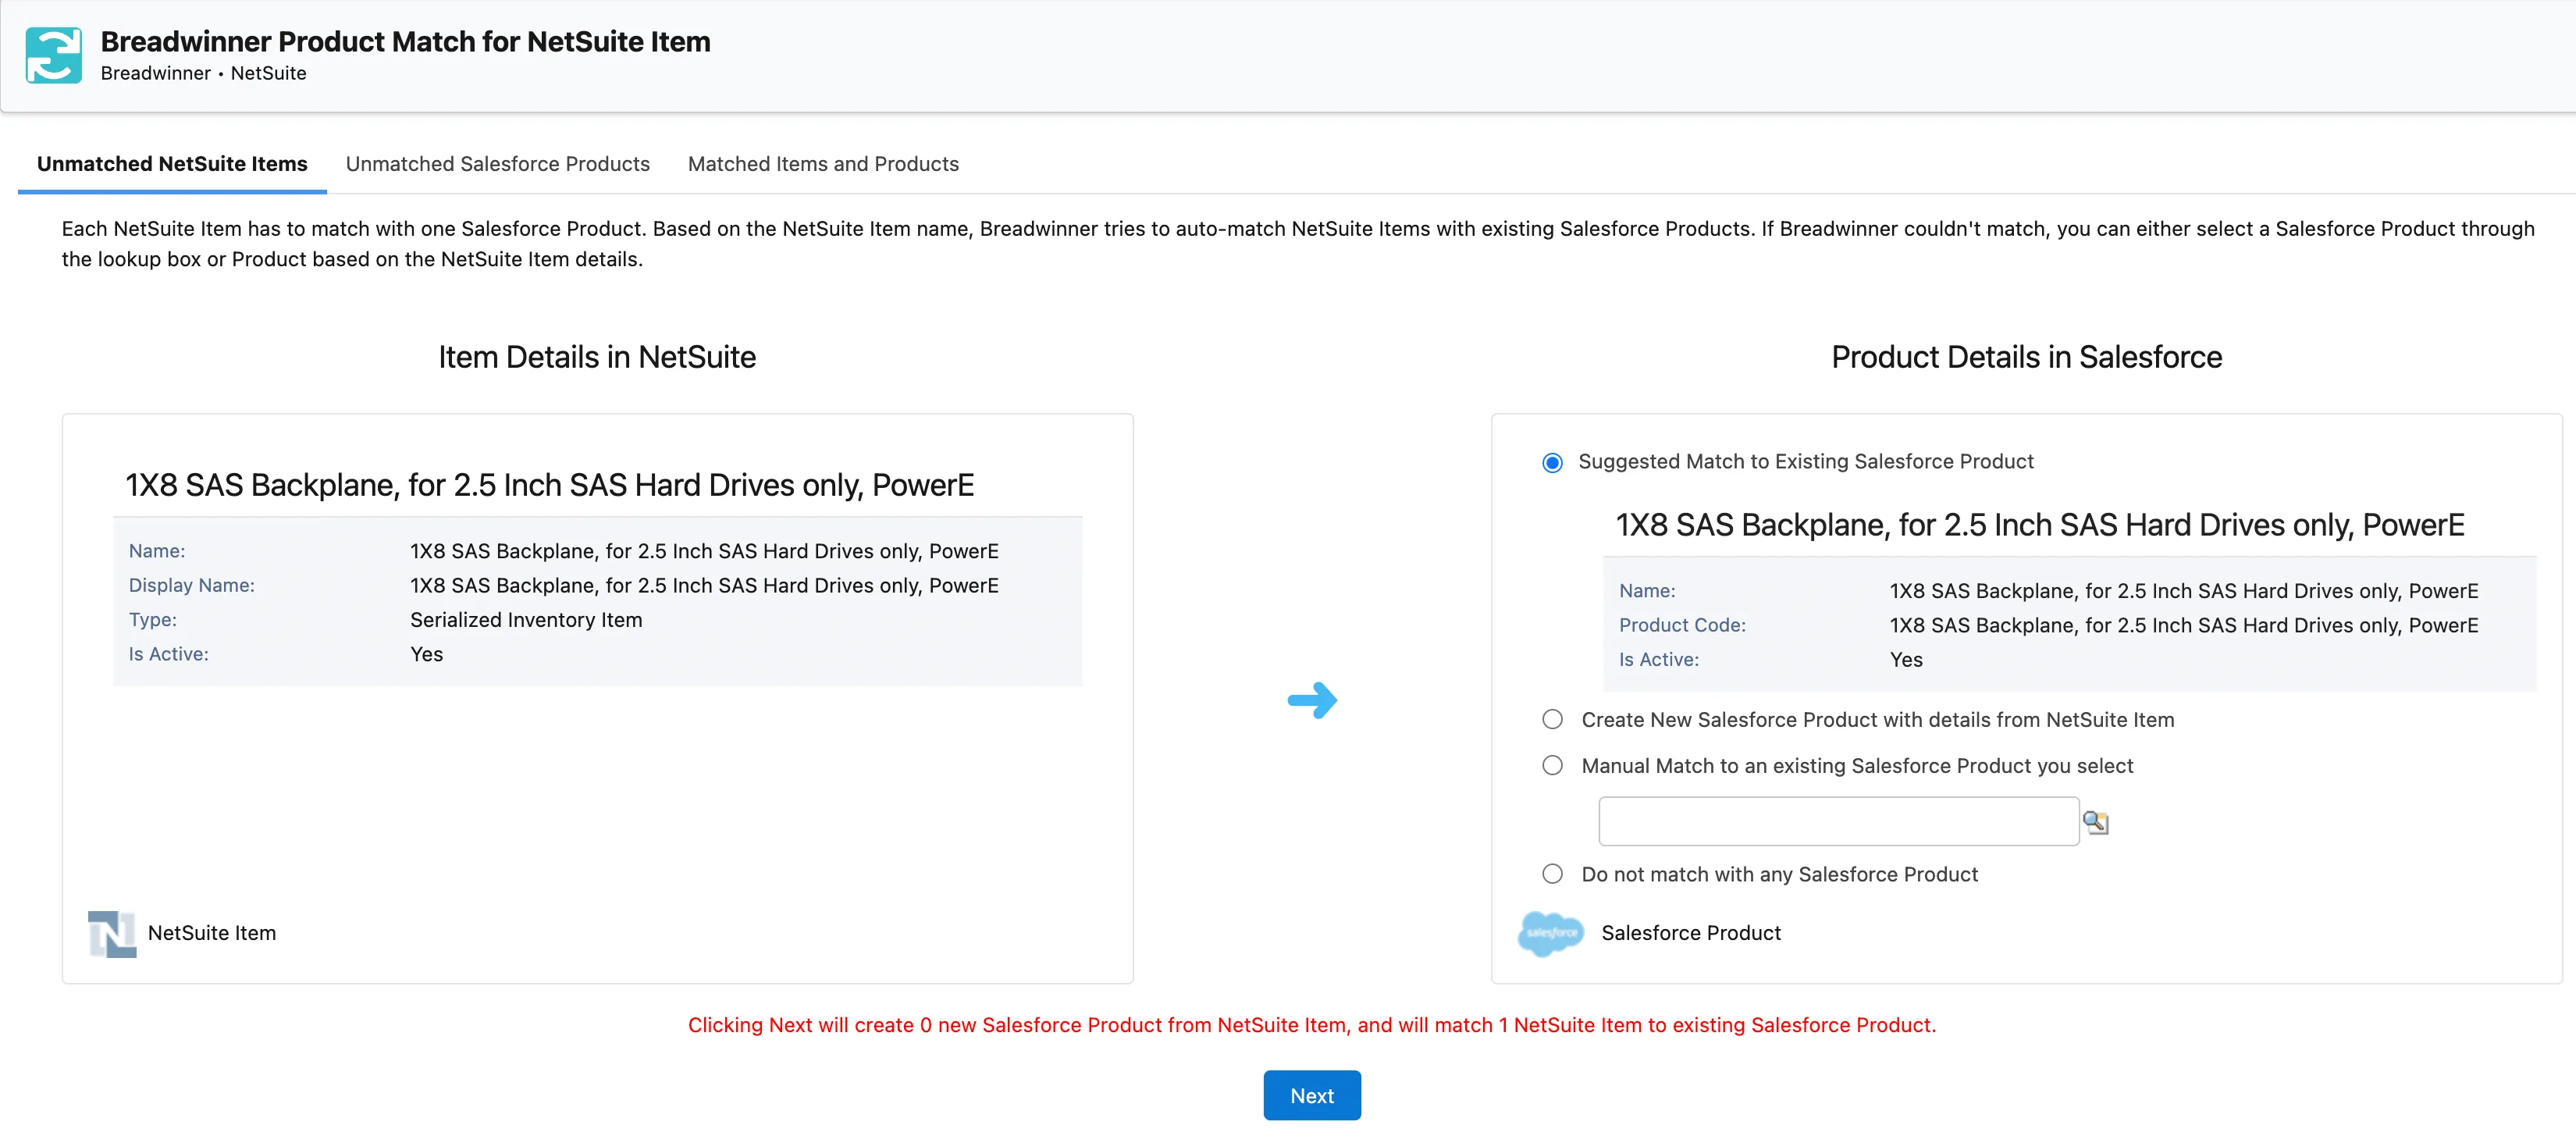Image resolution: width=2576 pixels, height=1143 pixels.
Task: Go to Matched Items and Products tab
Action: point(823,164)
